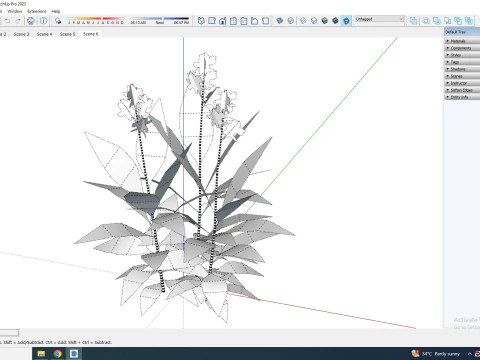The image size is (480, 360).
Task: Click the Redo arrow icon
Action: (x=18, y=21)
